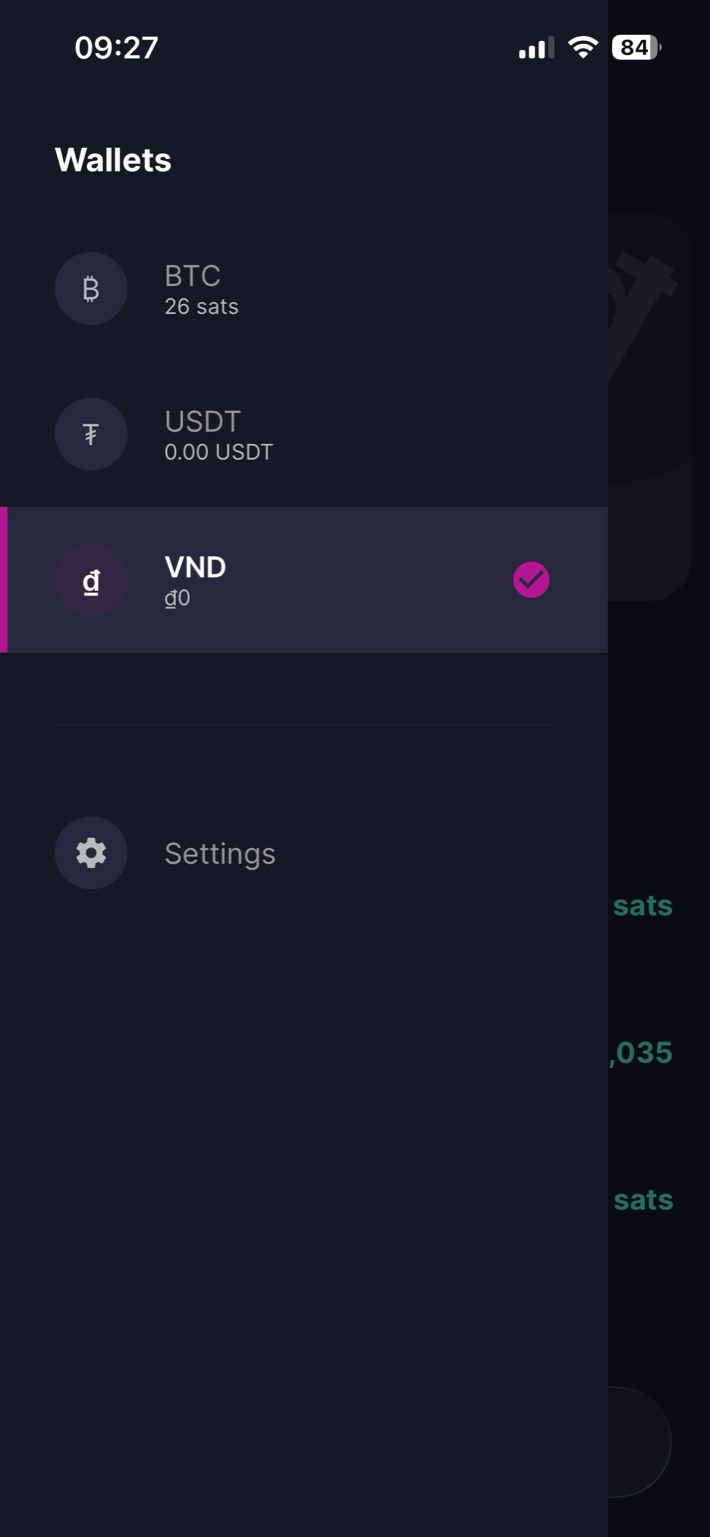710x1537 pixels.
Task: Tap the ₫0 balance under VND
Action: pos(177,598)
